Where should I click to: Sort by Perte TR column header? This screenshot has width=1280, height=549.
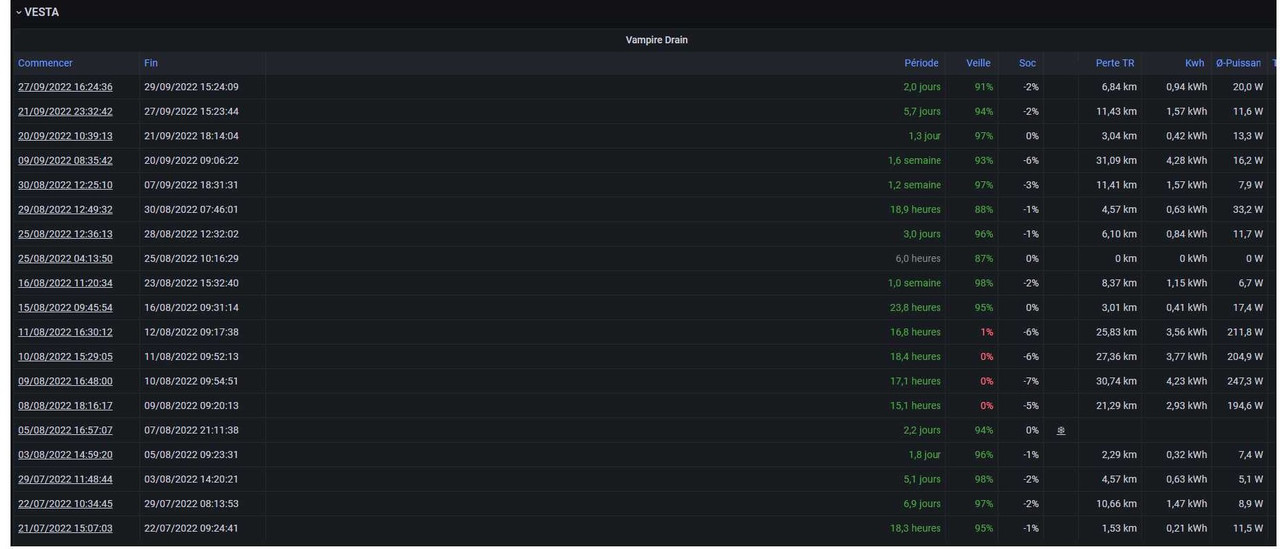pos(1115,63)
